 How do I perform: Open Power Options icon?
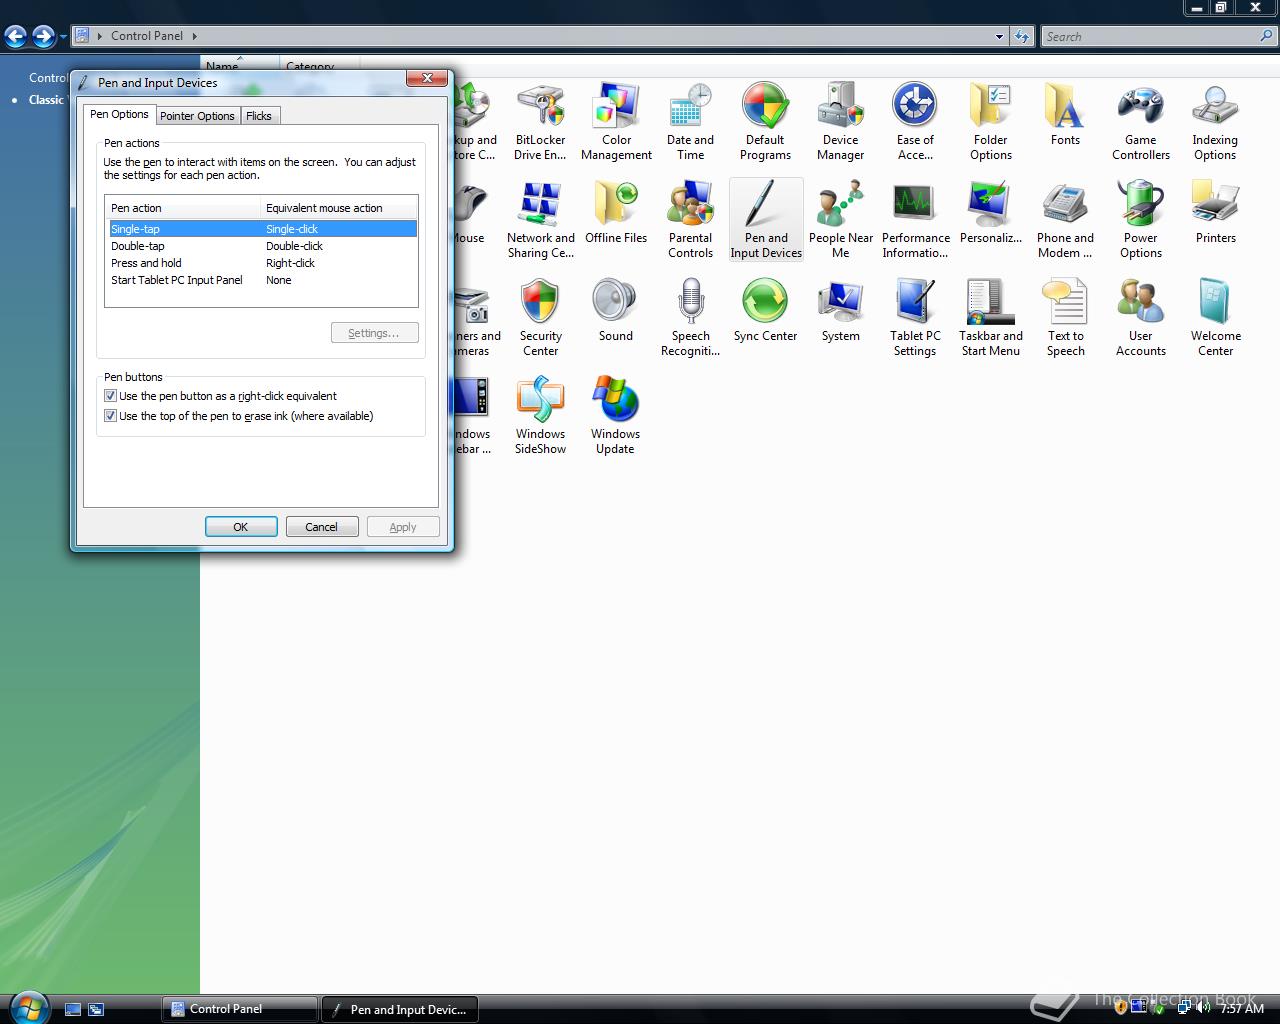click(x=1141, y=220)
